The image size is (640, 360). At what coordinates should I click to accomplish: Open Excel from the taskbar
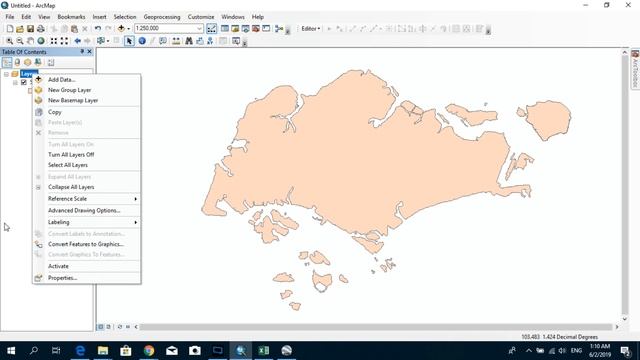point(264,350)
